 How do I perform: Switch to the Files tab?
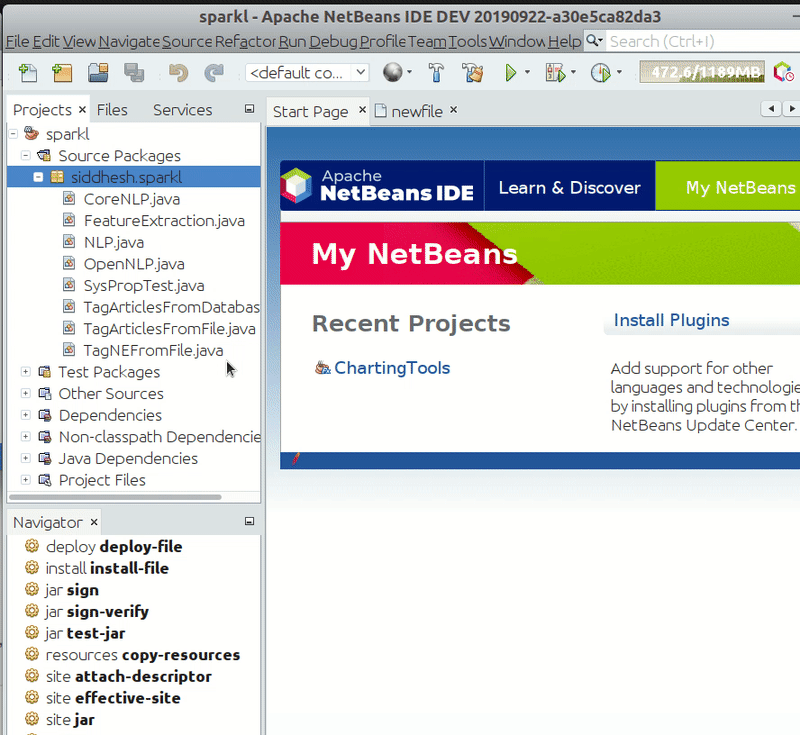tap(112, 110)
